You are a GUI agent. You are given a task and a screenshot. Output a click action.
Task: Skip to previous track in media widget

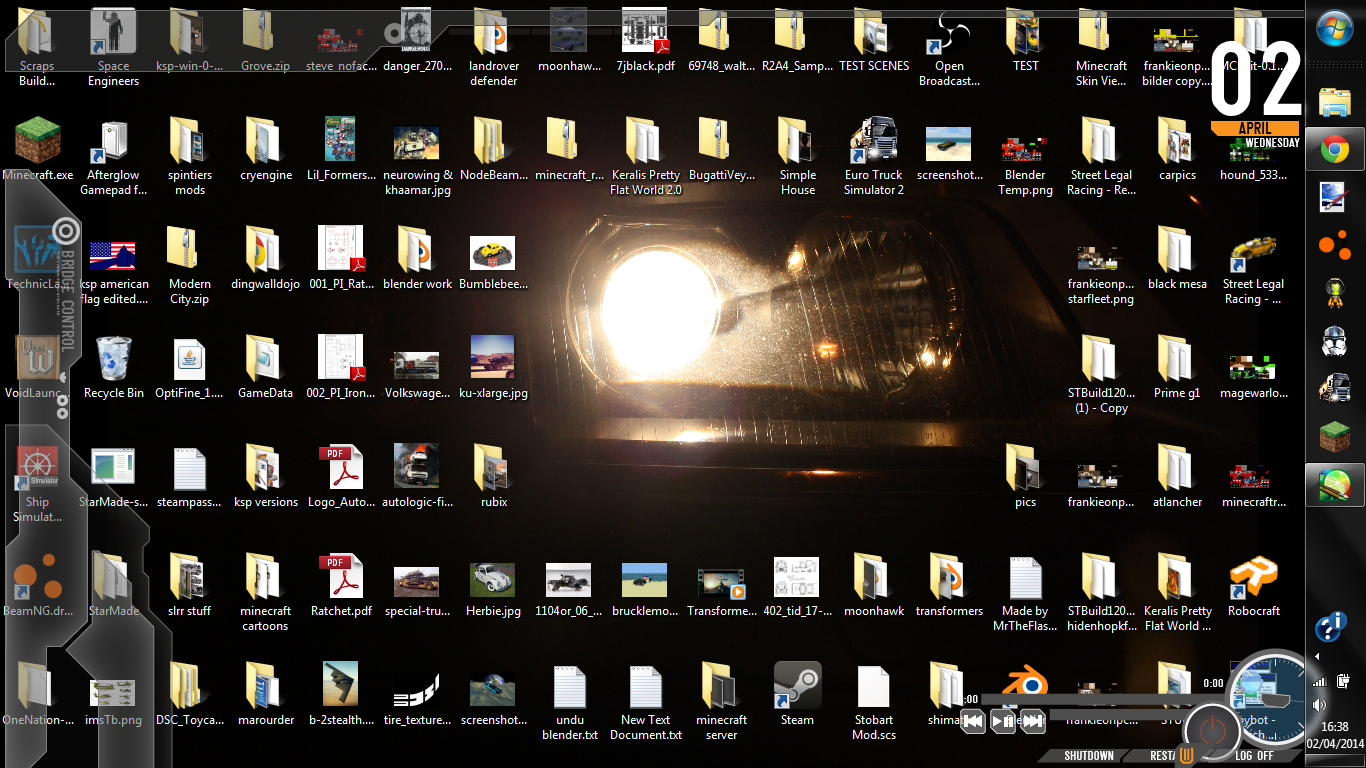(x=973, y=720)
